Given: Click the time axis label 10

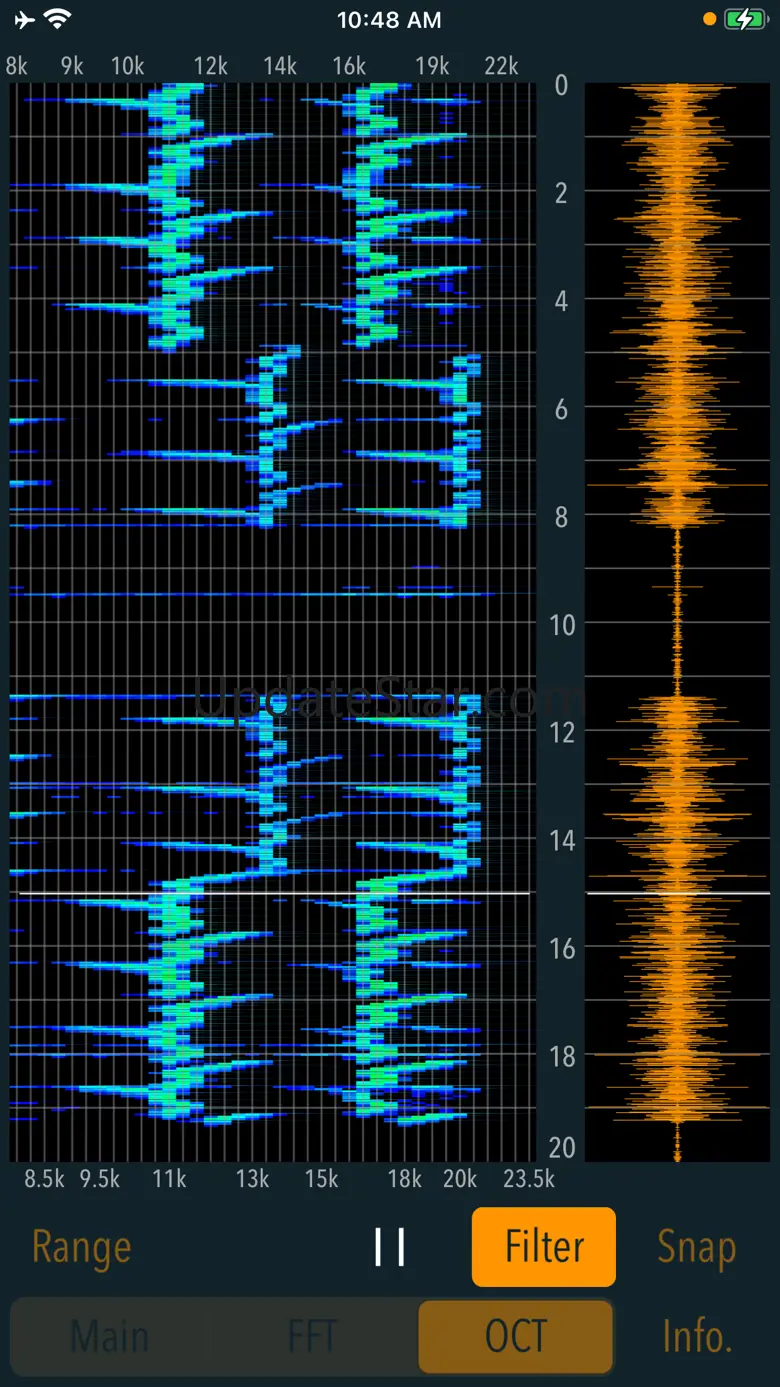Looking at the screenshot, I should [562, 625].
